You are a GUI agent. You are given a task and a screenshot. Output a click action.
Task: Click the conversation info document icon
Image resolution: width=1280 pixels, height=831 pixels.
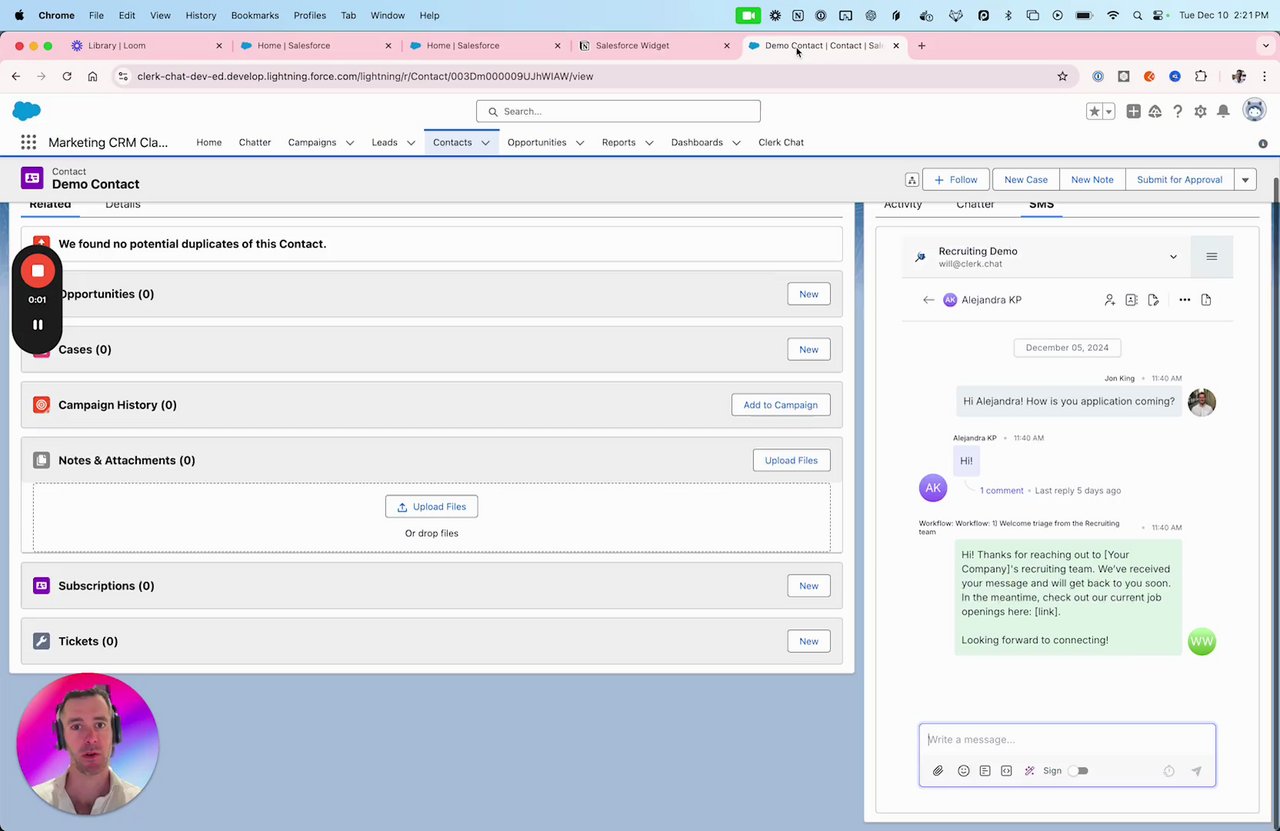click(1206, 300)
